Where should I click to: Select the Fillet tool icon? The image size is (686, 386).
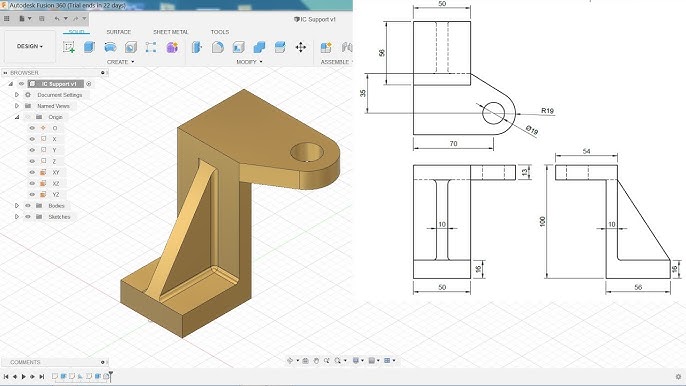click(217, 47)
